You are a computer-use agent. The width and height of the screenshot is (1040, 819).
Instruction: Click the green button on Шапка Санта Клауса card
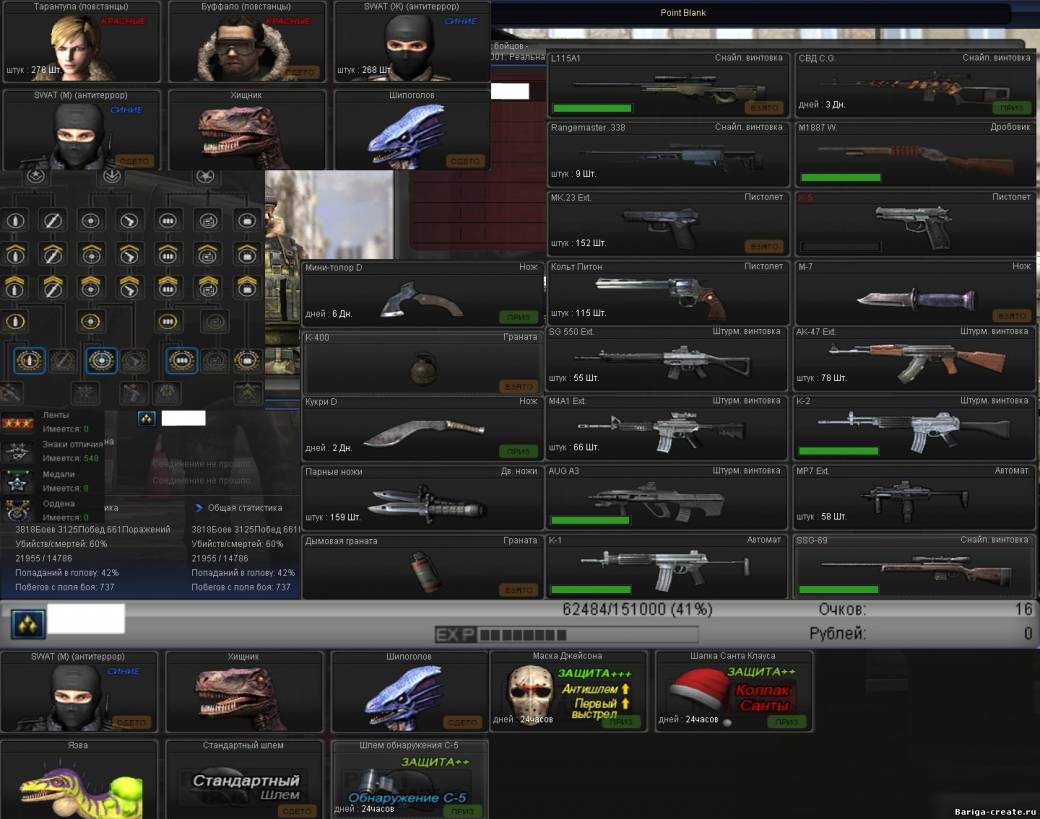pos(787,722)
